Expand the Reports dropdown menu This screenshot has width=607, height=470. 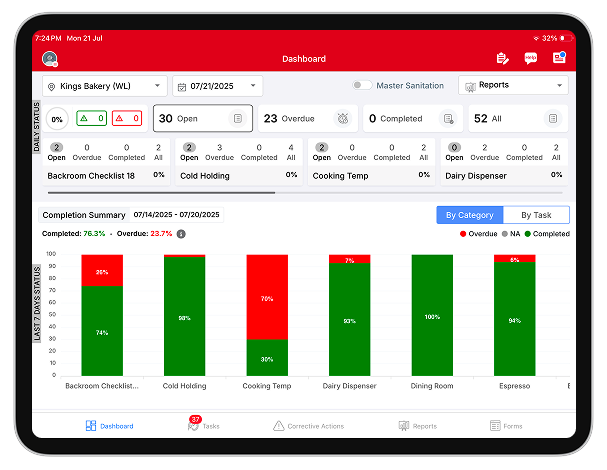coord(513,86)
